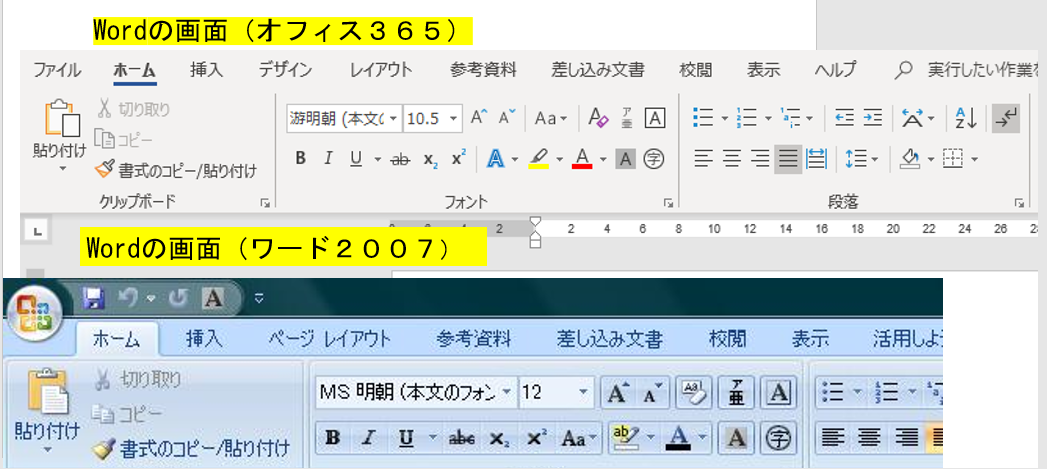Click Enclosed Characters icon in Office 365
This screenshot has width=1047, height=469.
coord(653,159)
